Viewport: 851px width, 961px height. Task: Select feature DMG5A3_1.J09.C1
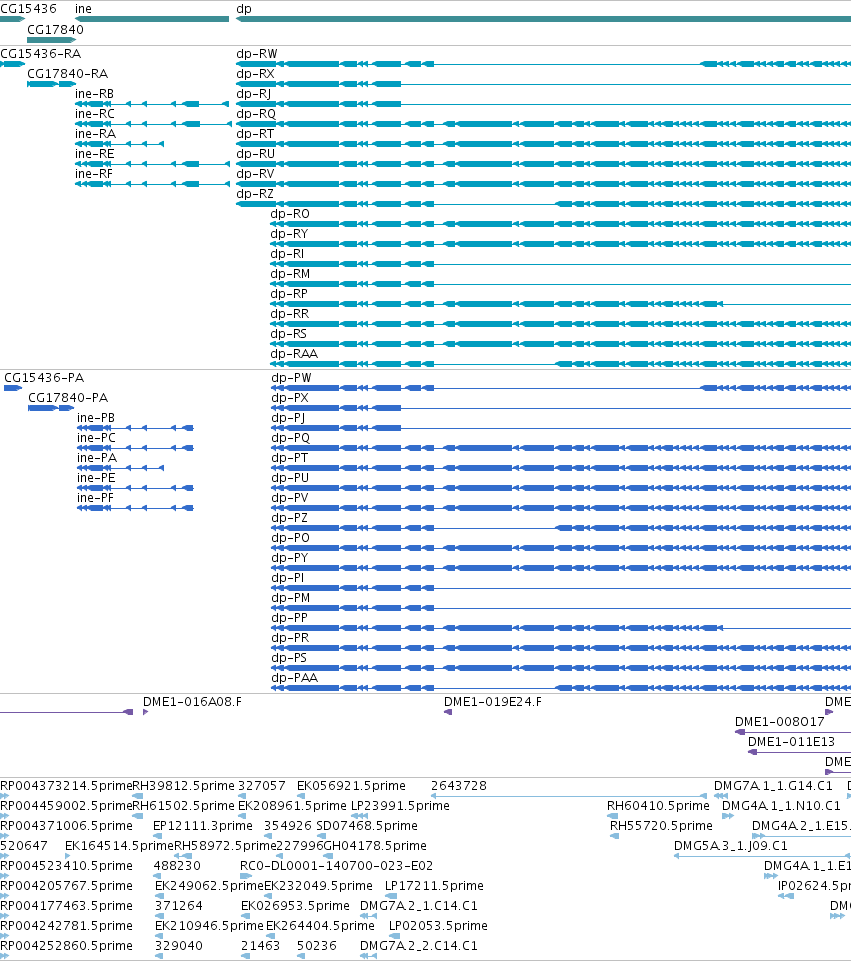pyautogui.click(x=731, y=846)
